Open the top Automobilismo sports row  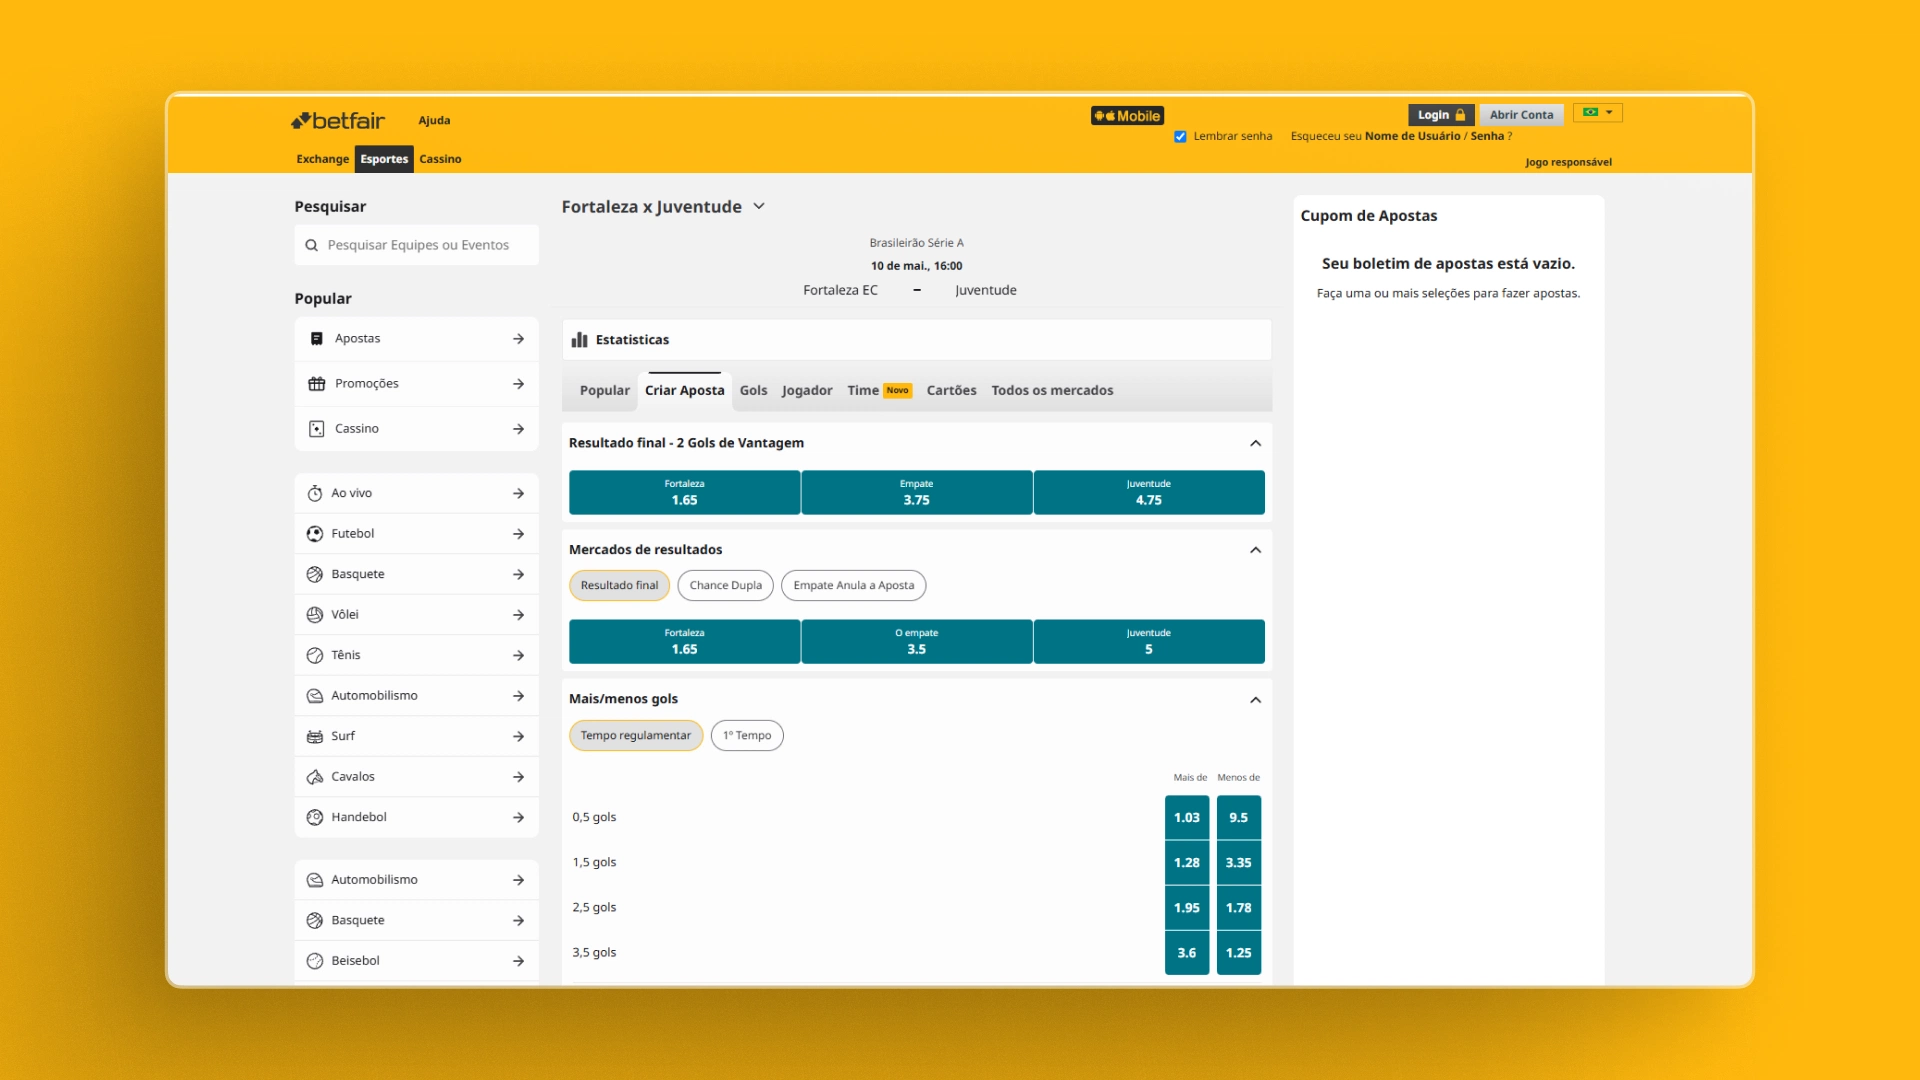[x=416, y=696]
